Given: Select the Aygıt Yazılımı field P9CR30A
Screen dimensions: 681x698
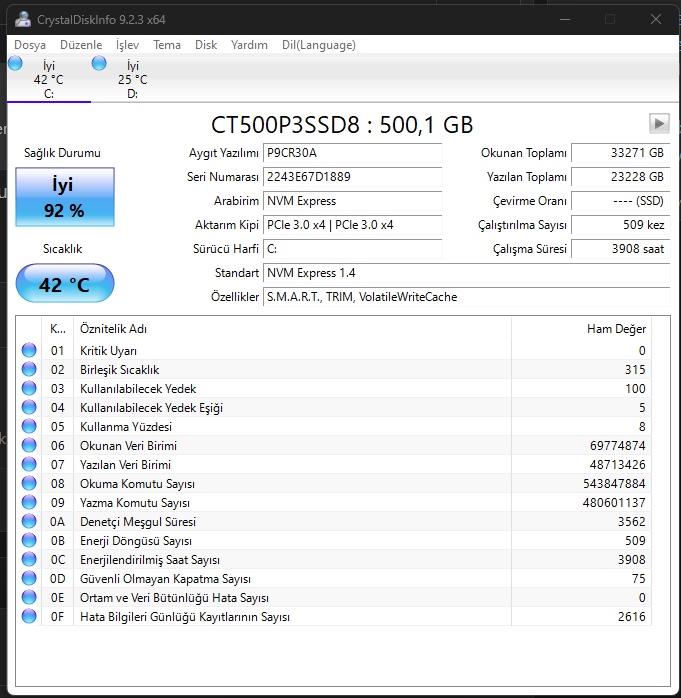Looking at the screenshot, I should point(353,153).
